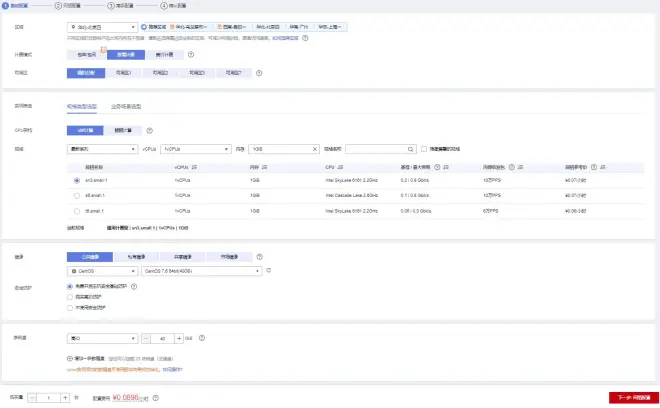Click the help icon next to the availability zone buttons

tap(259, 73)
